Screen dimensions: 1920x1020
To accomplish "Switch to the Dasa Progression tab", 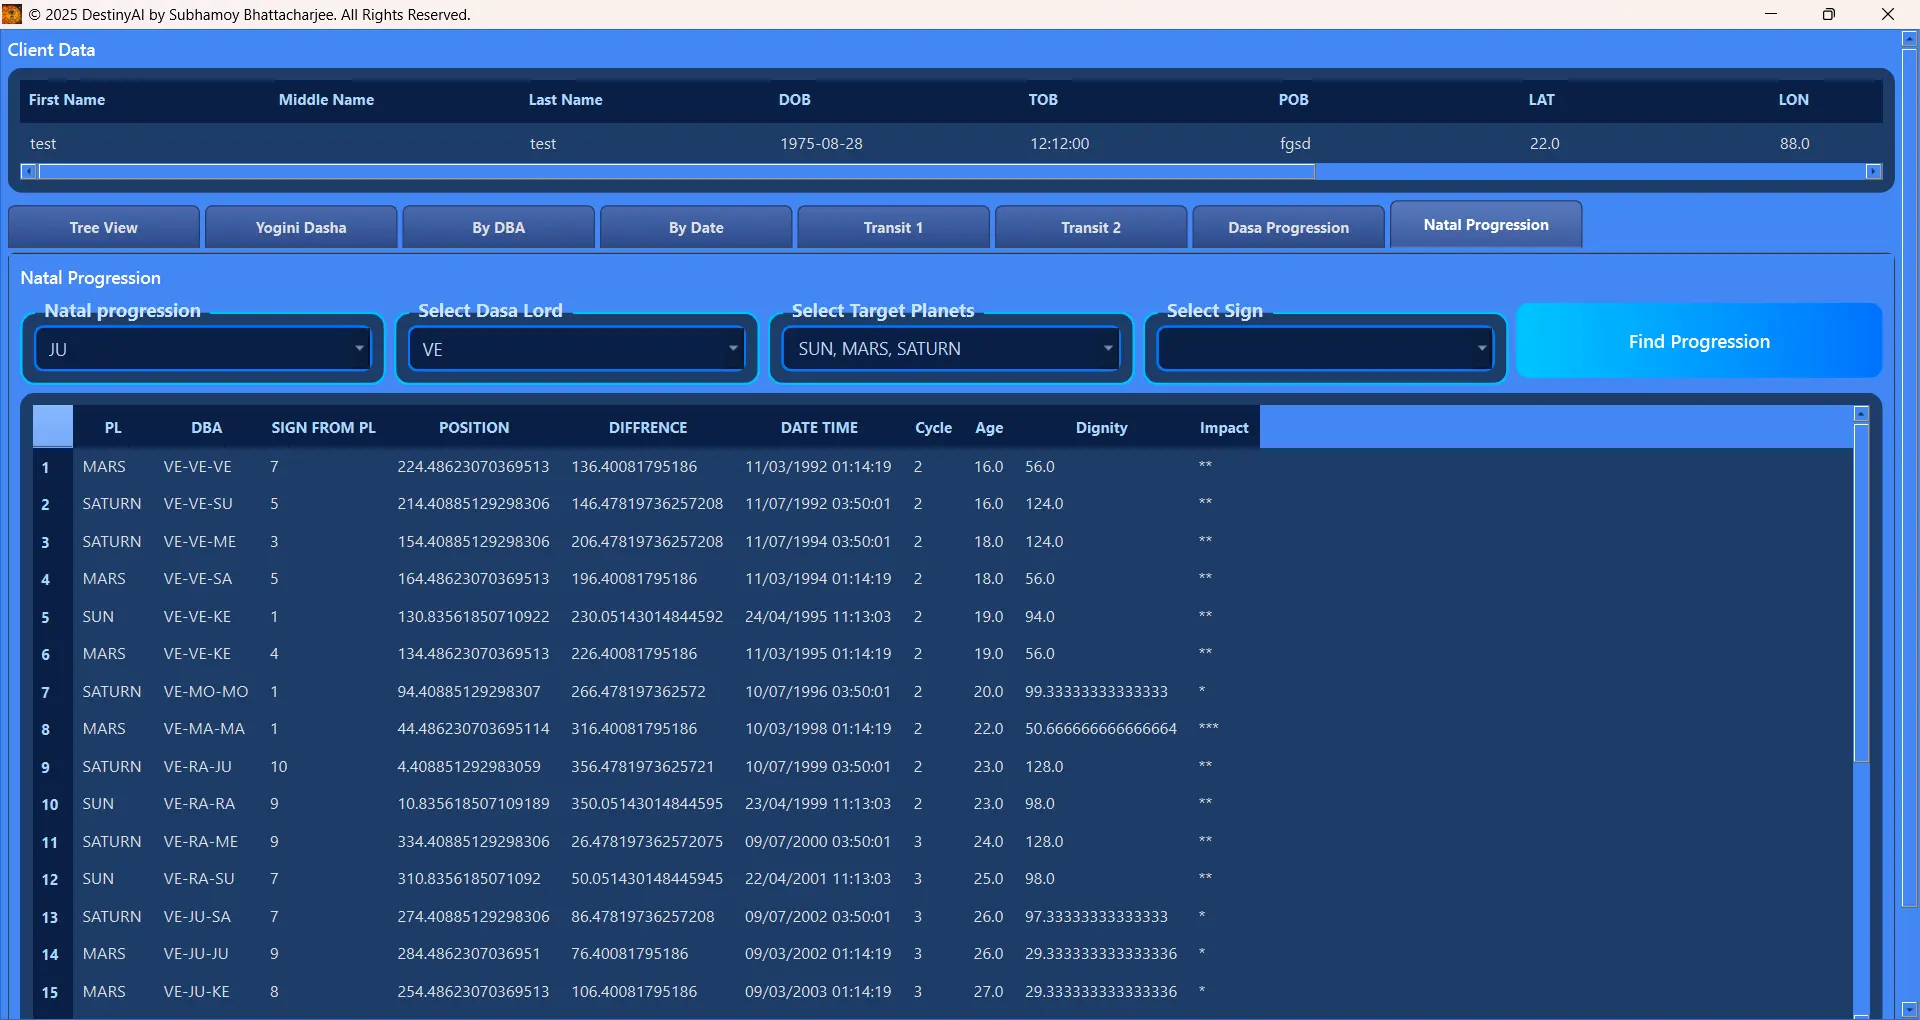I will pyautogui.click(x=1288, y=227).
